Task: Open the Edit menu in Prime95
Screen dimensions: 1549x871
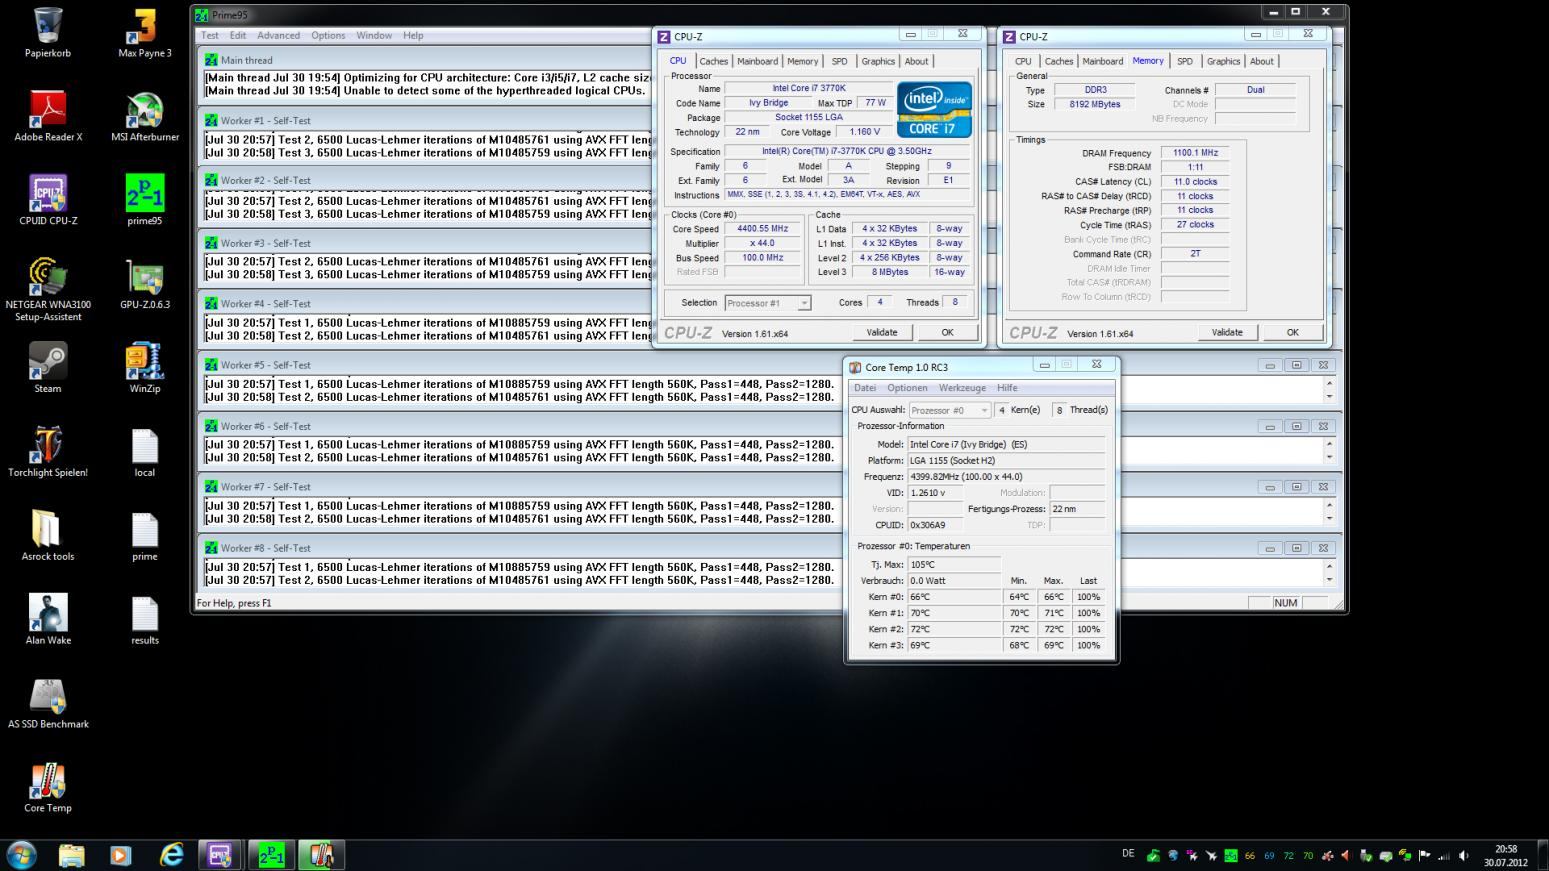Action: pos(238,35)
